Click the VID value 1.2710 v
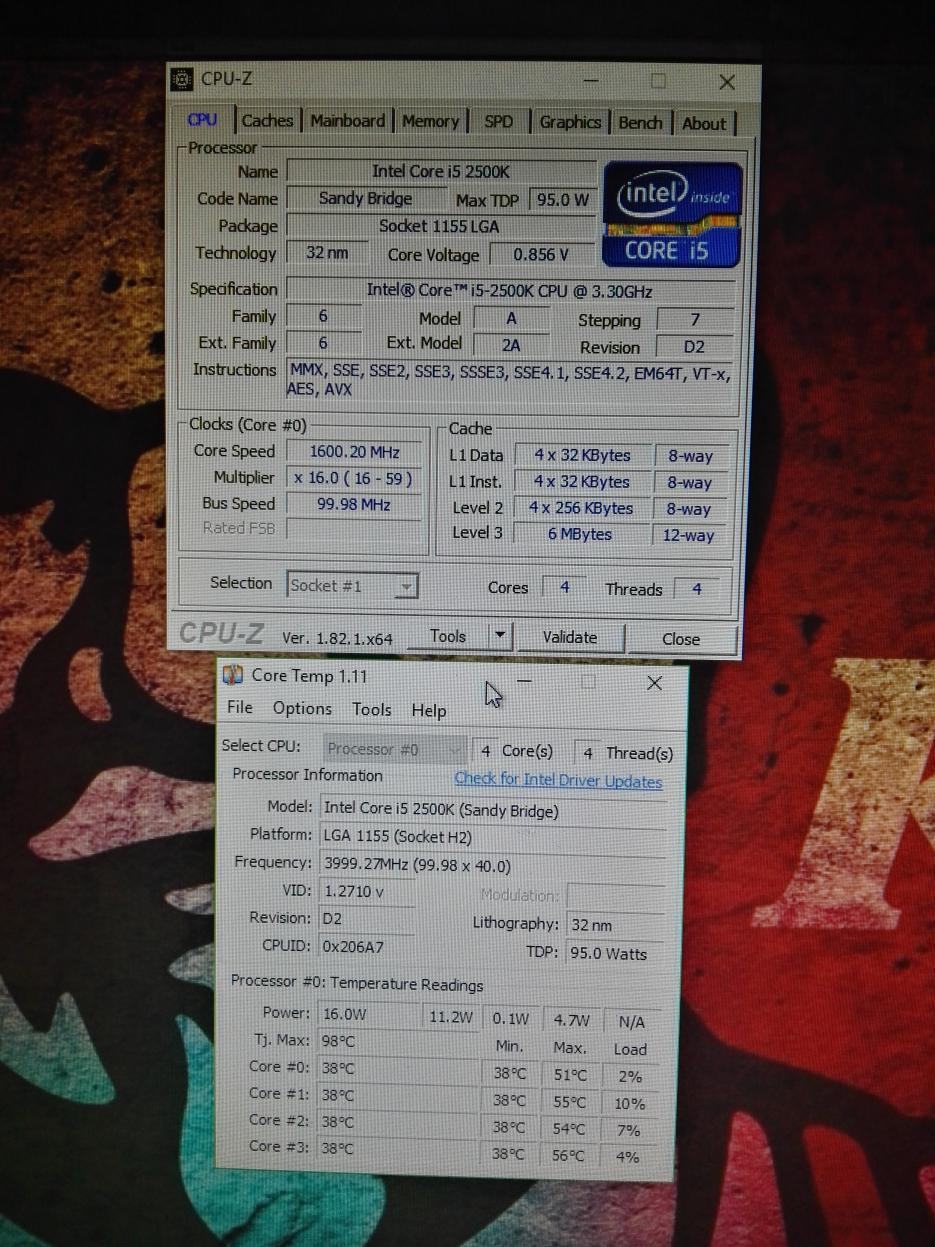The width and height of the screenshot is (935, 1247). pyautogui.click(x=366, y=891)
